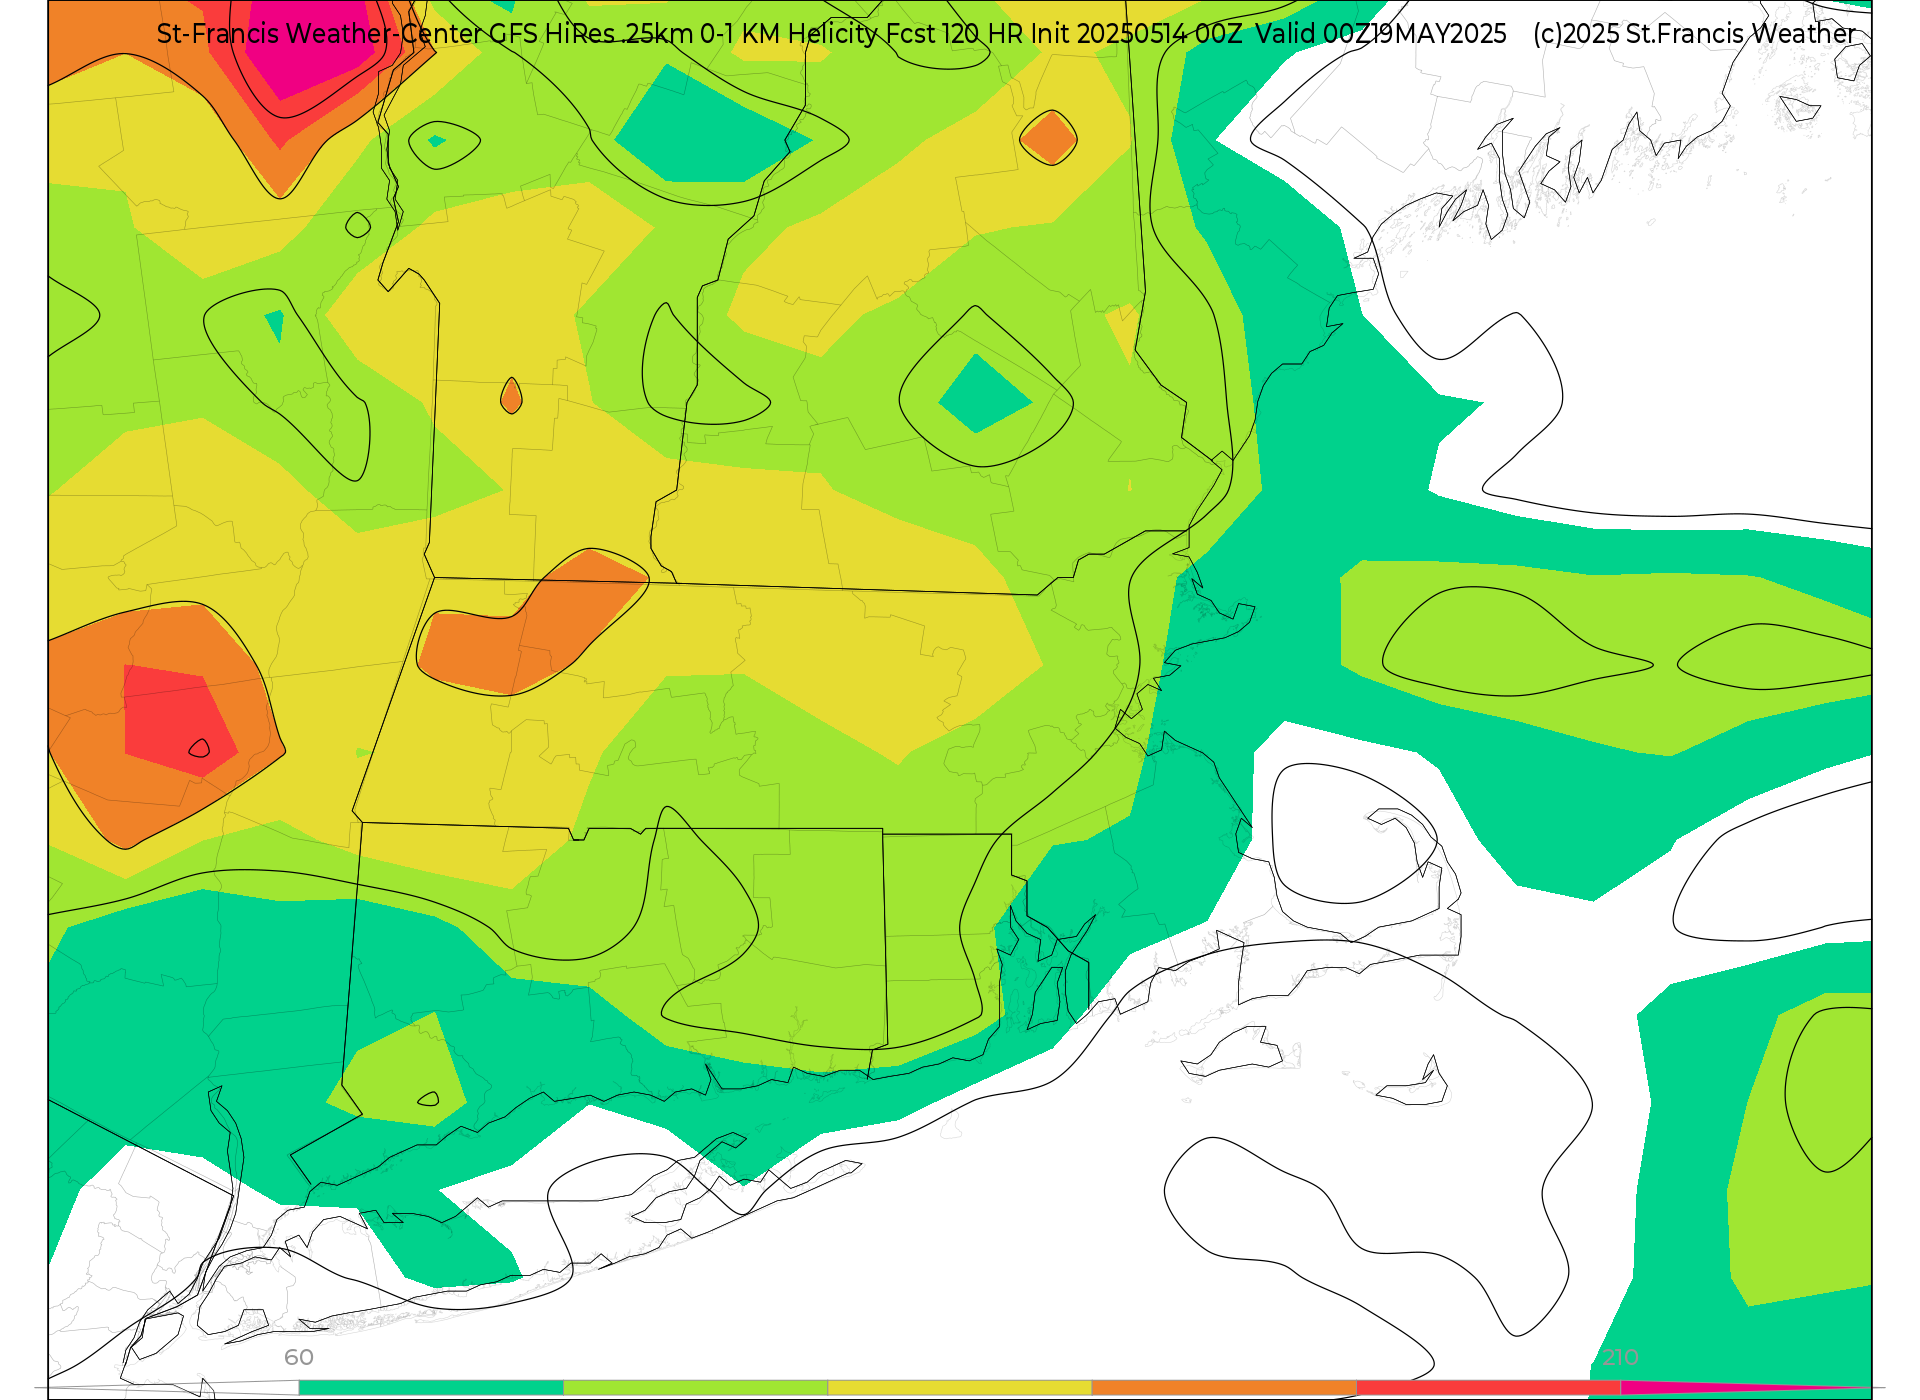
Task: Click the green segment of the colorbar
Action: tap(431, 1387)
